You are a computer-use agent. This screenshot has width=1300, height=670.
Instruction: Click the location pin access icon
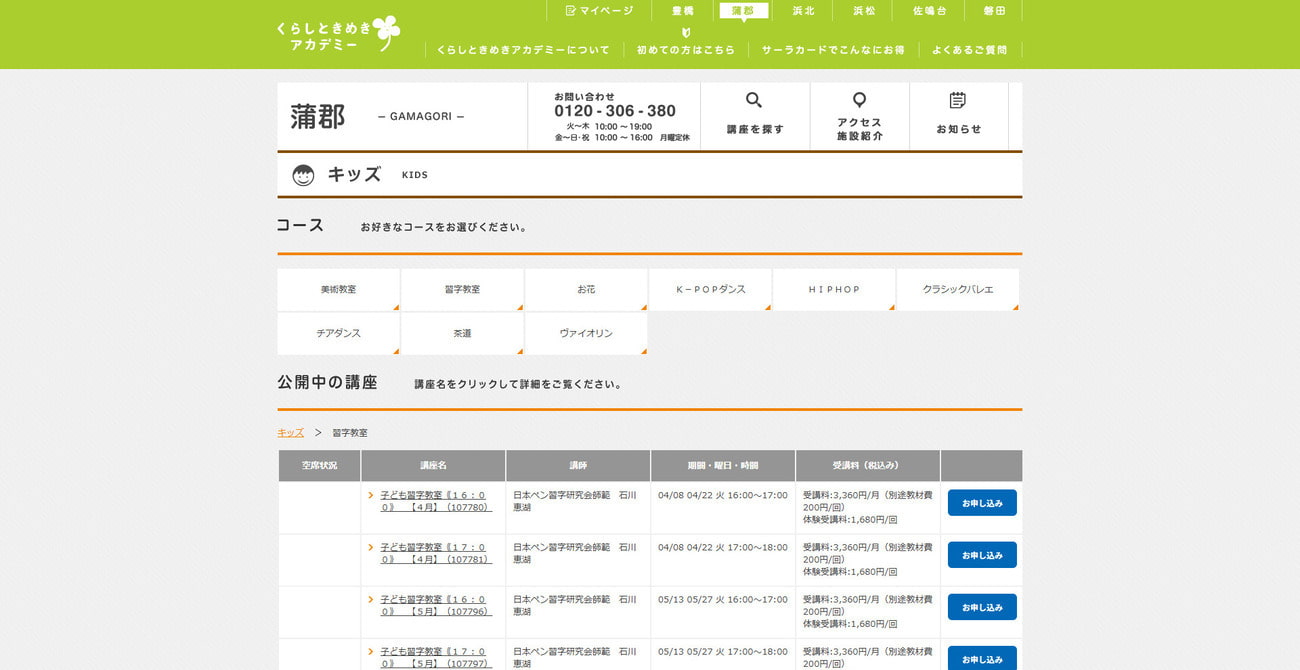859,100
